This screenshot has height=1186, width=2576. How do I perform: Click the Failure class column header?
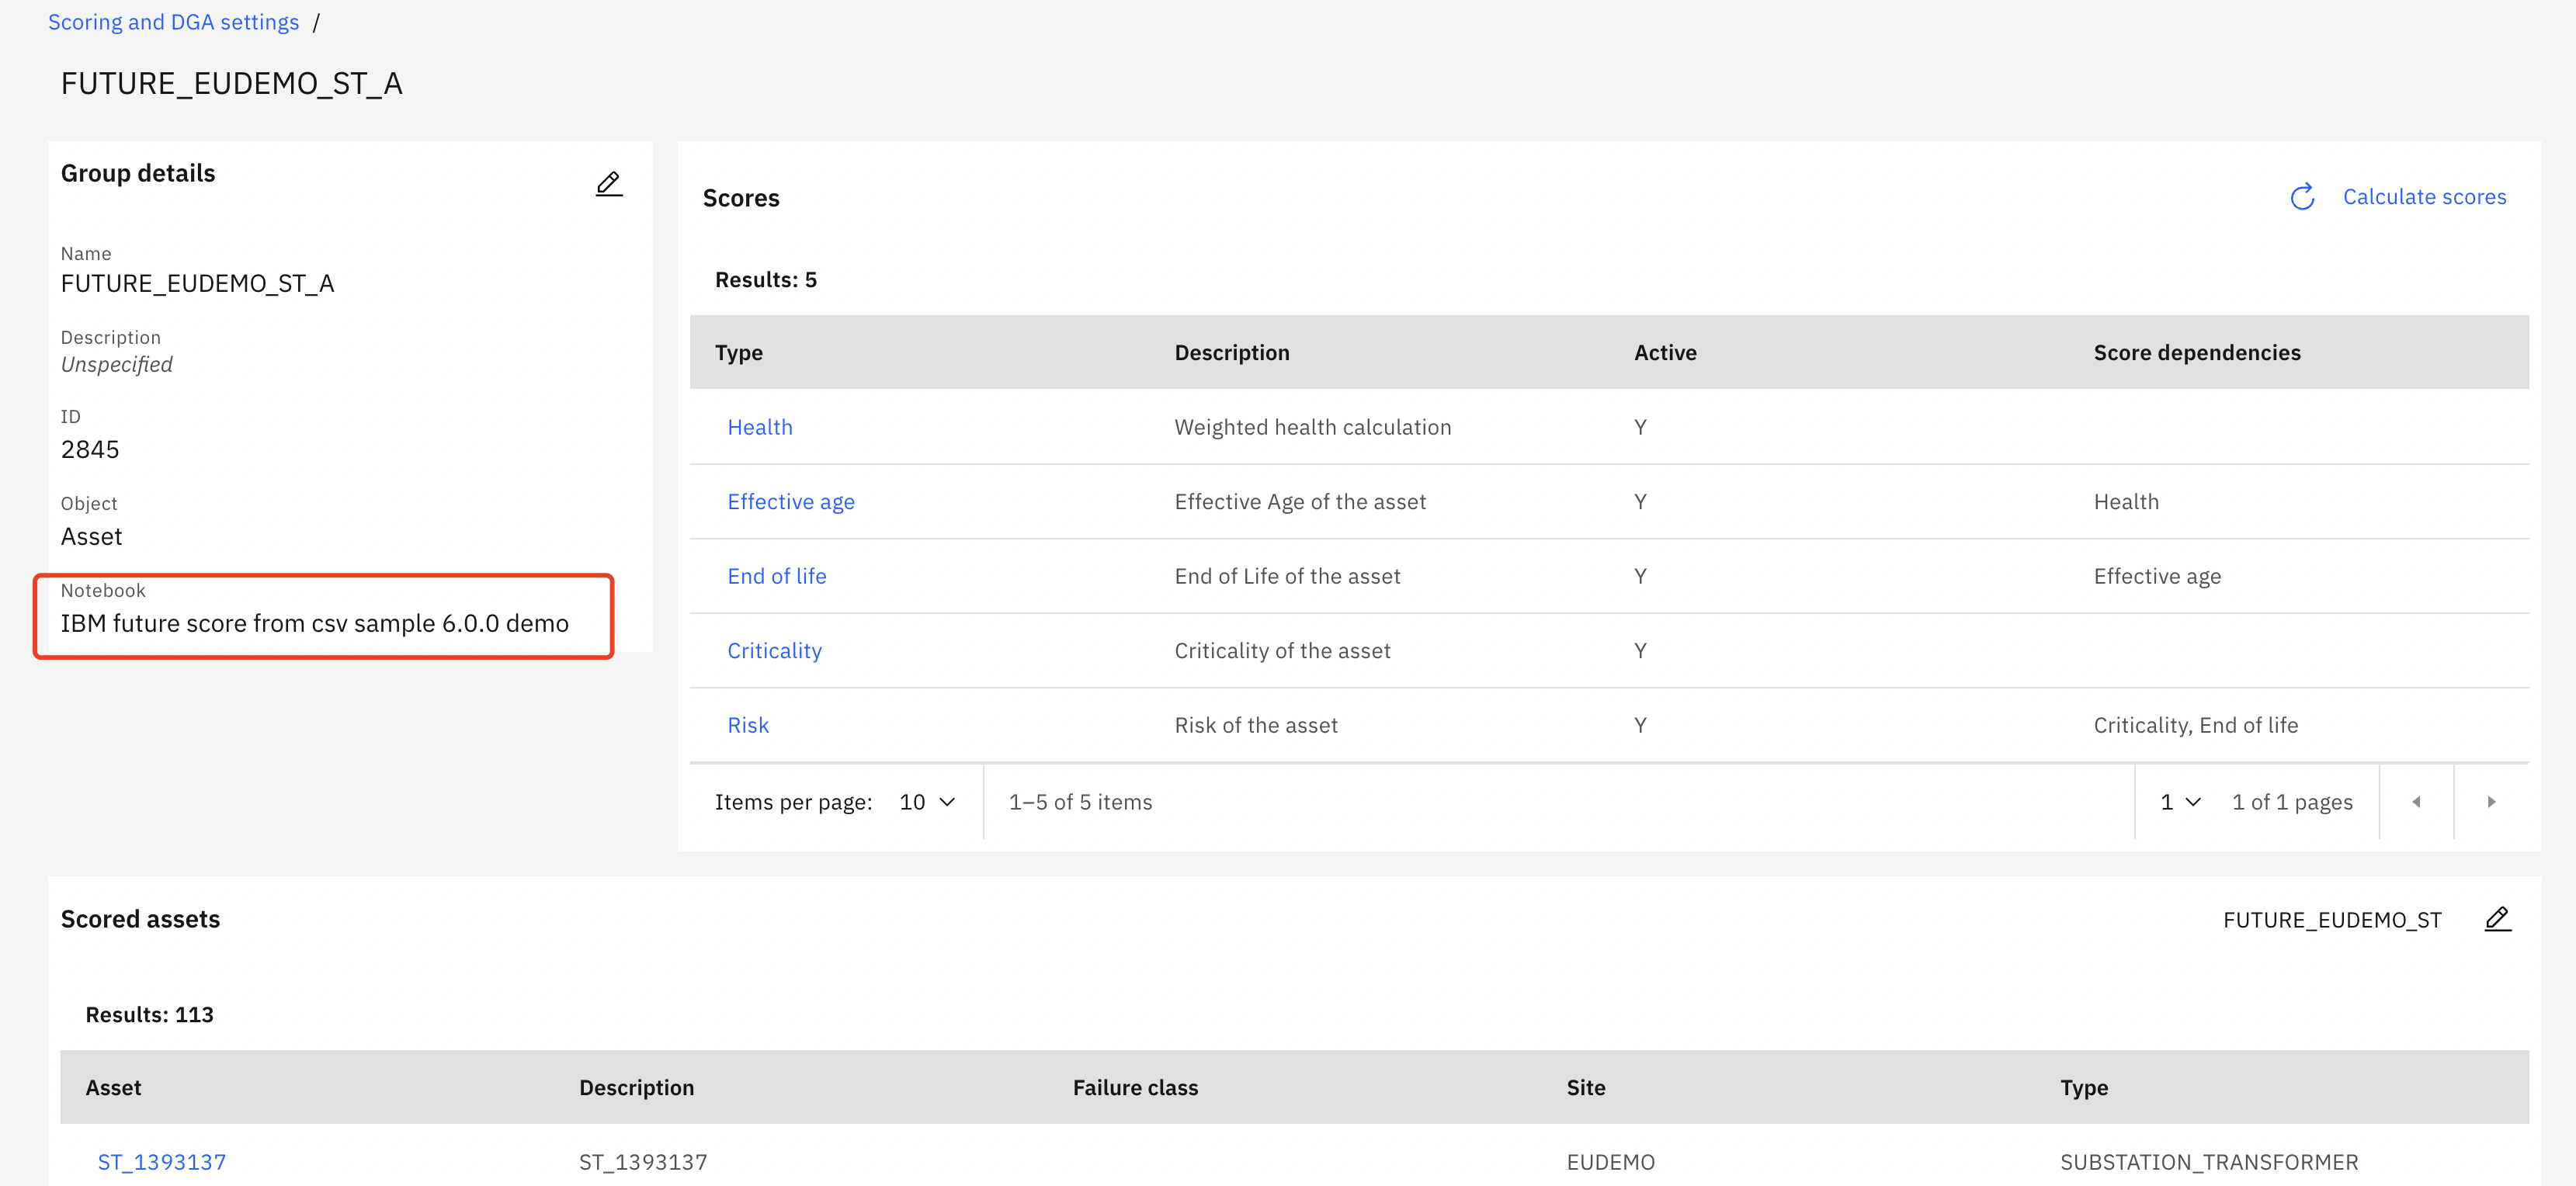(1135, 1088)
